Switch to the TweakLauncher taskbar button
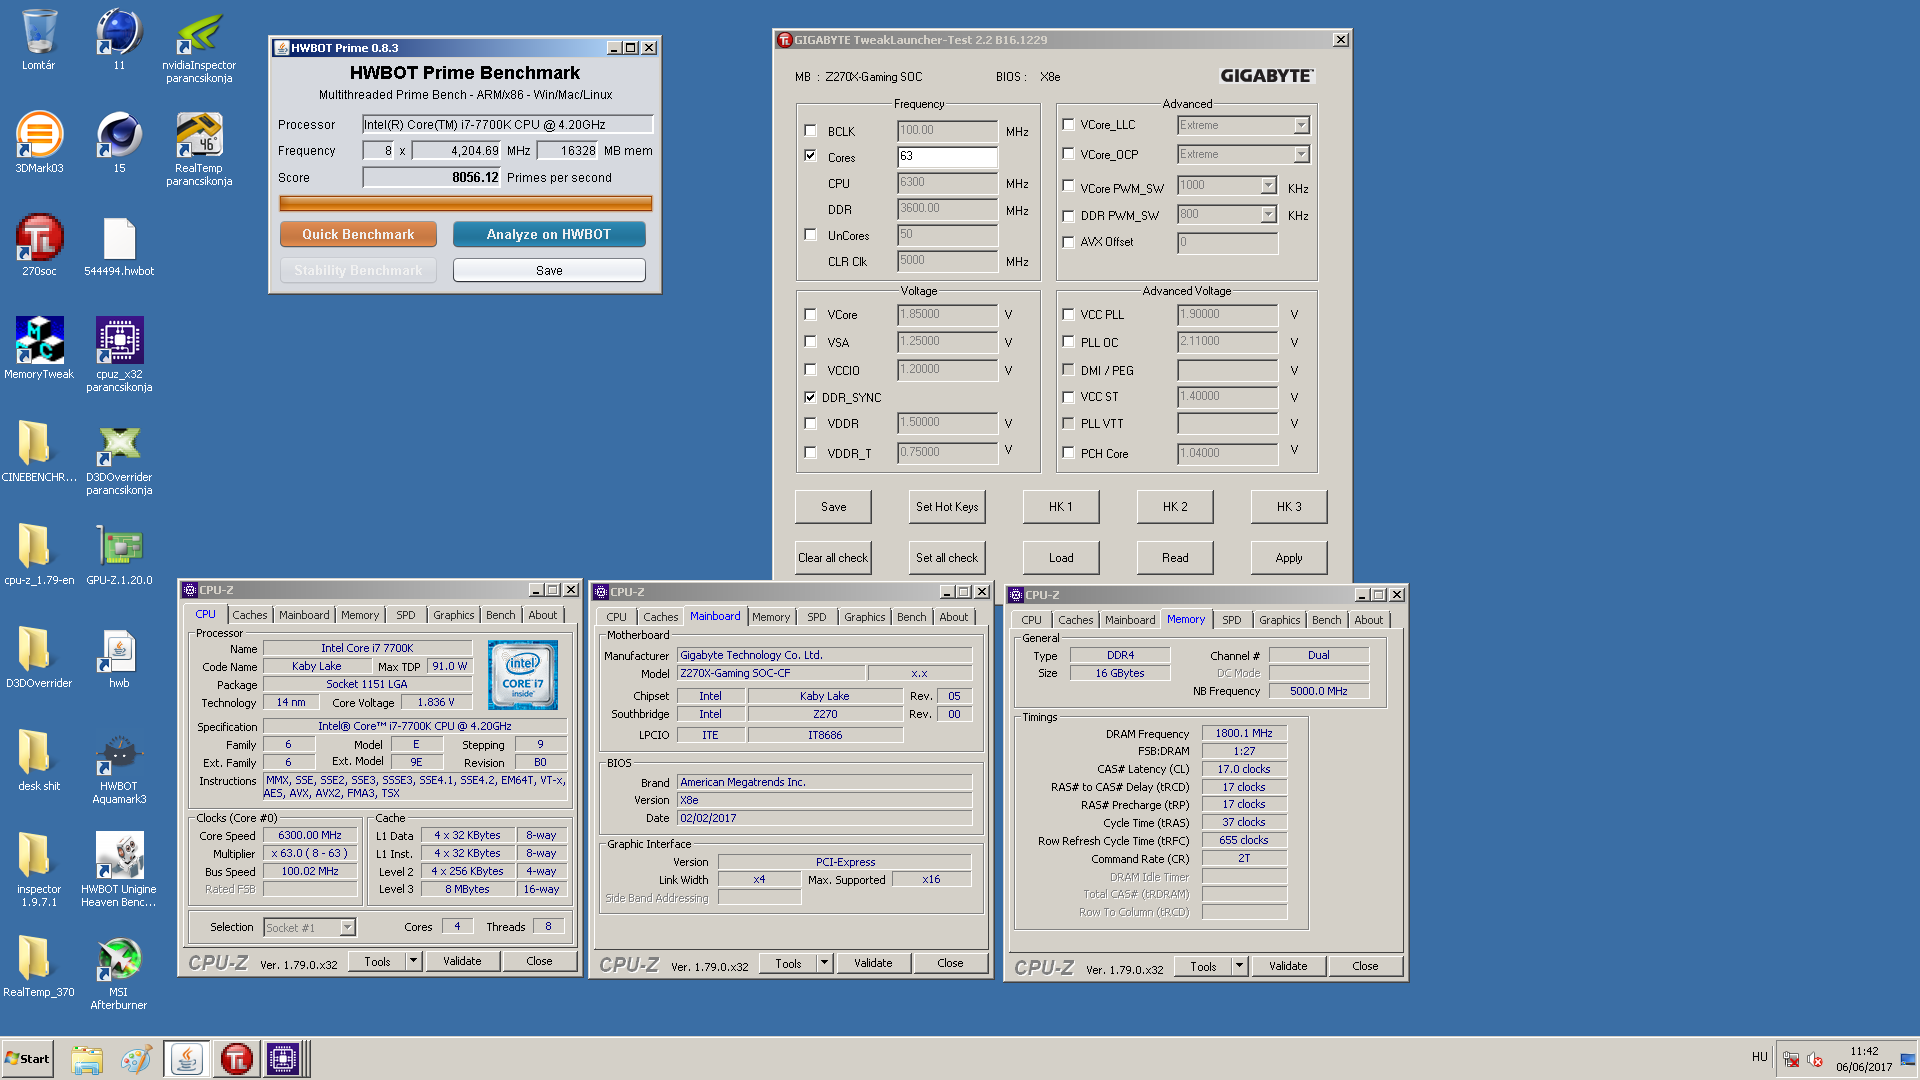This screenshot has width=1920, height=1080. click(x=236, y=1059)
